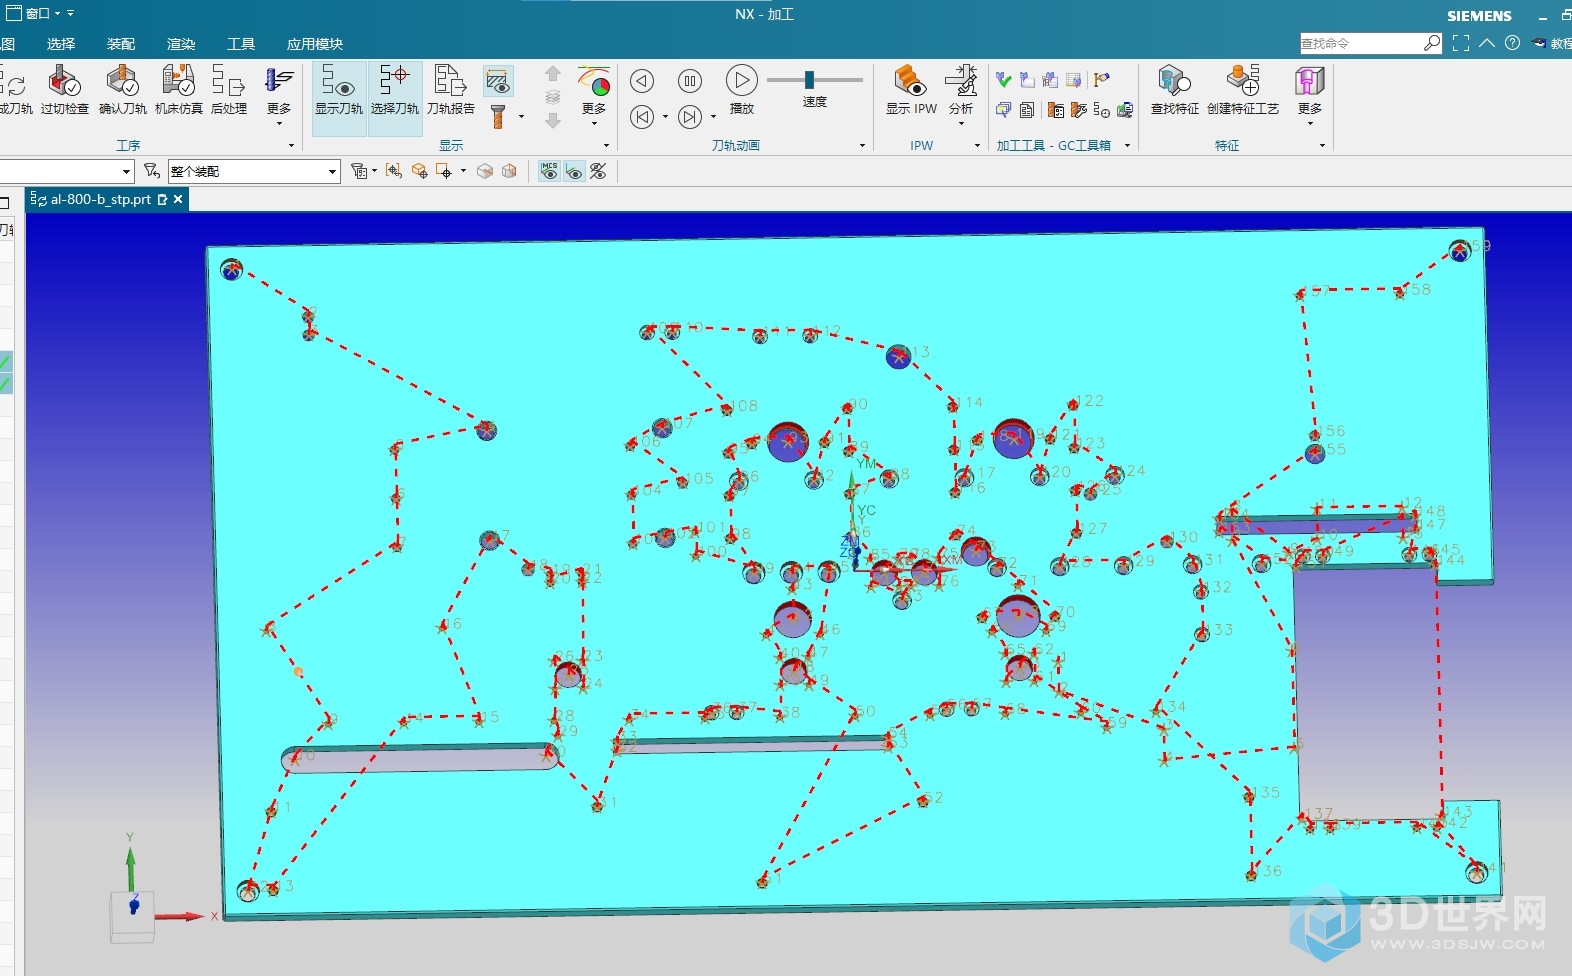The height and width of the screenshot is (976, 1572).
Task: Click the selection filter reset funnel icon
Action: (x=152, y=171)
